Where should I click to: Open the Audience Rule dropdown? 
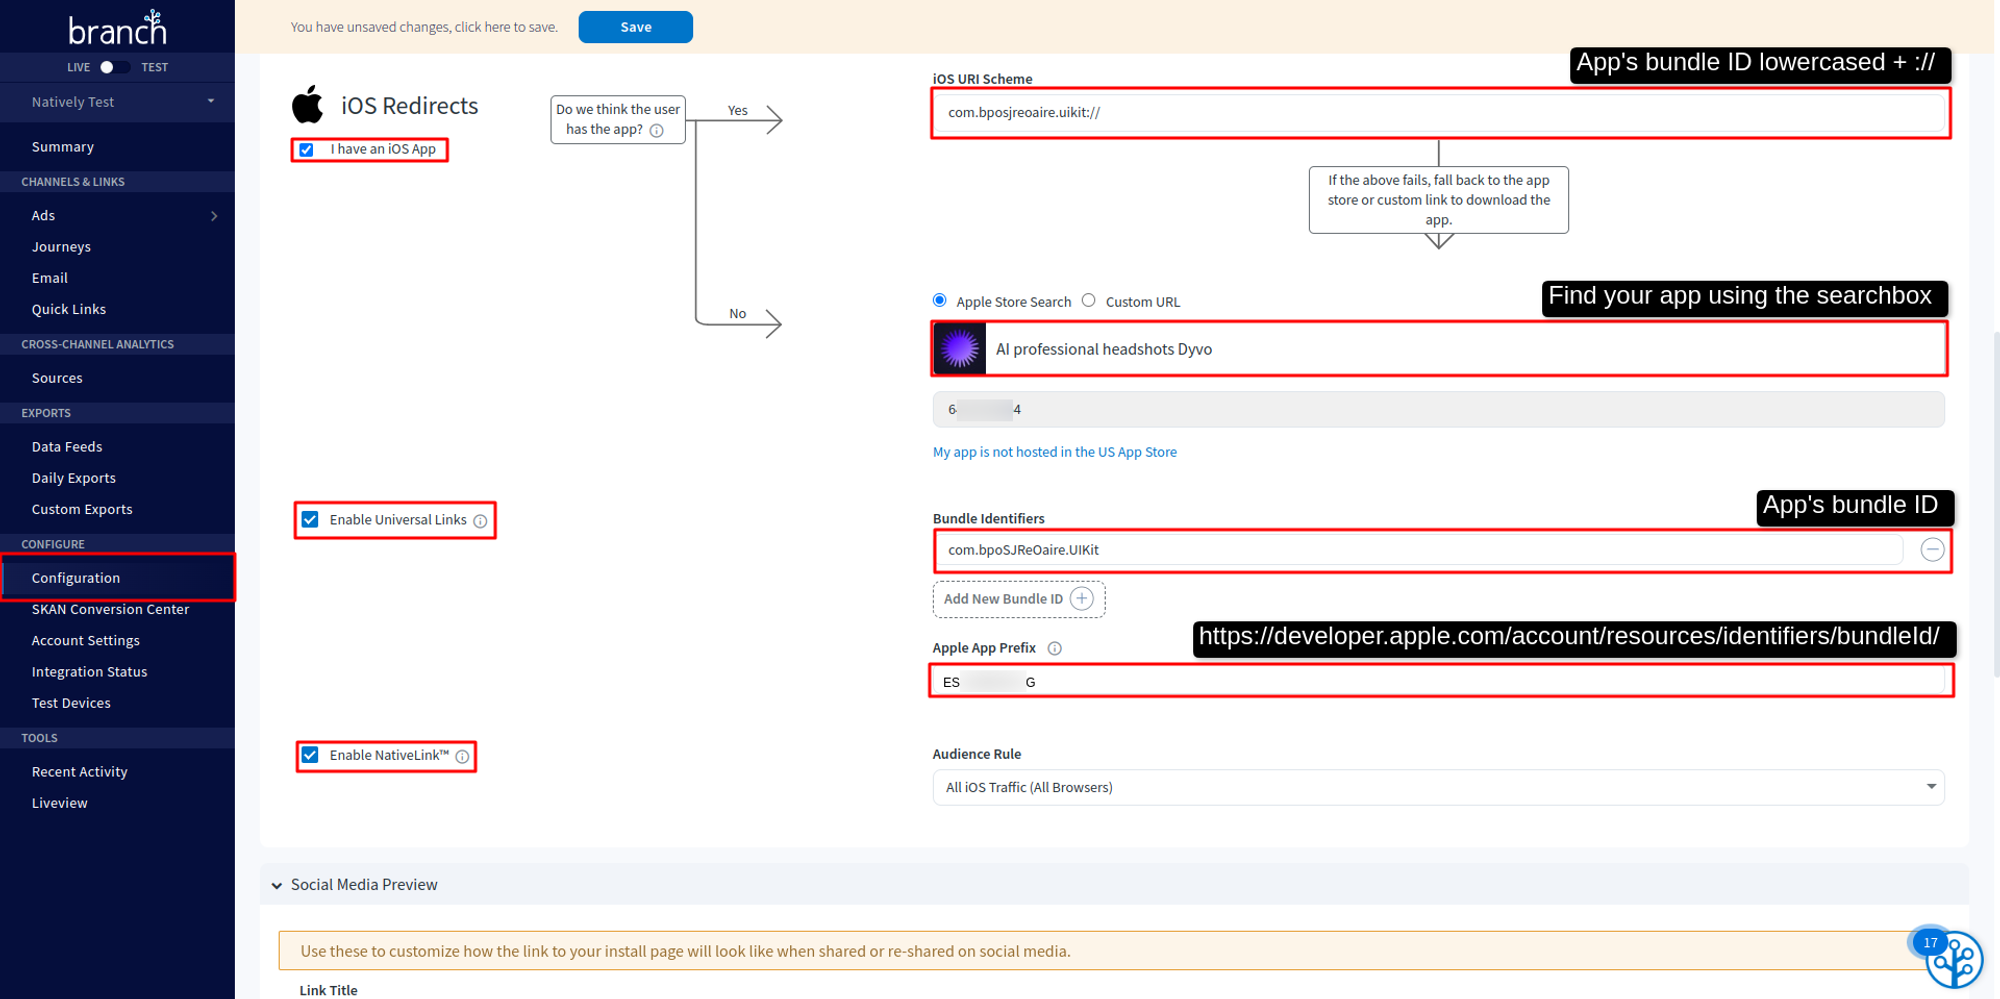point(1437,787)
